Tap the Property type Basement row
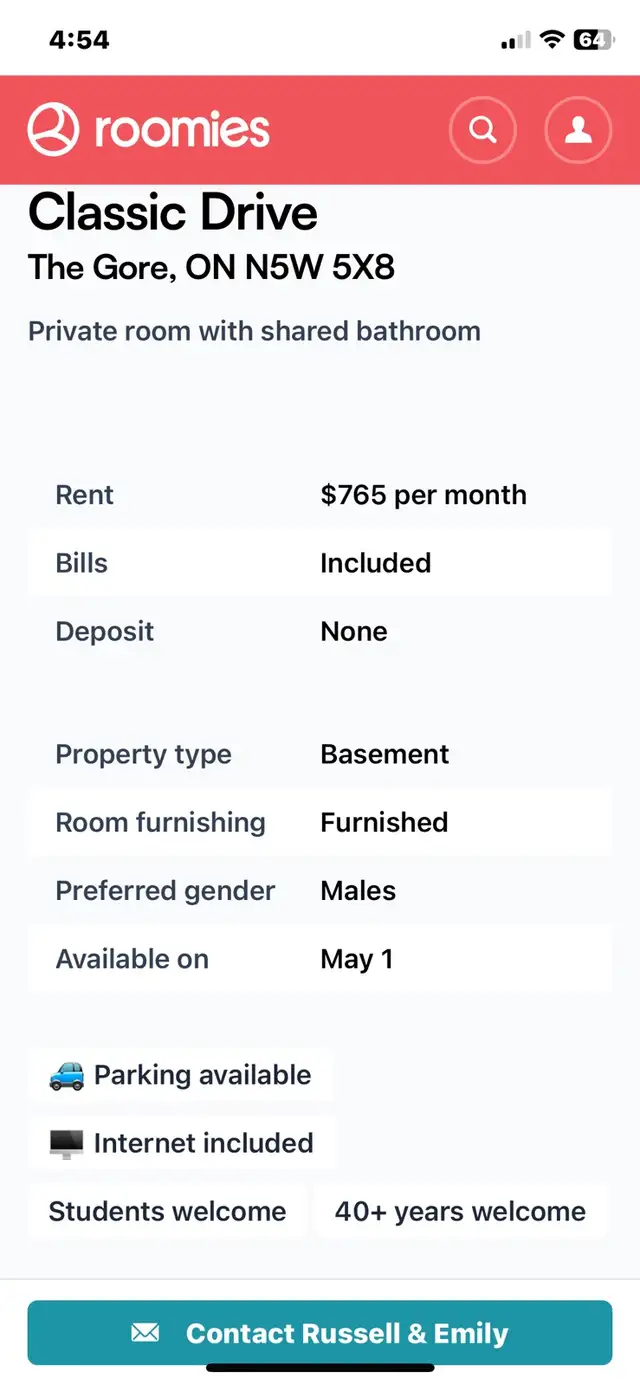 pyautogui.click(x=320, y=754)
